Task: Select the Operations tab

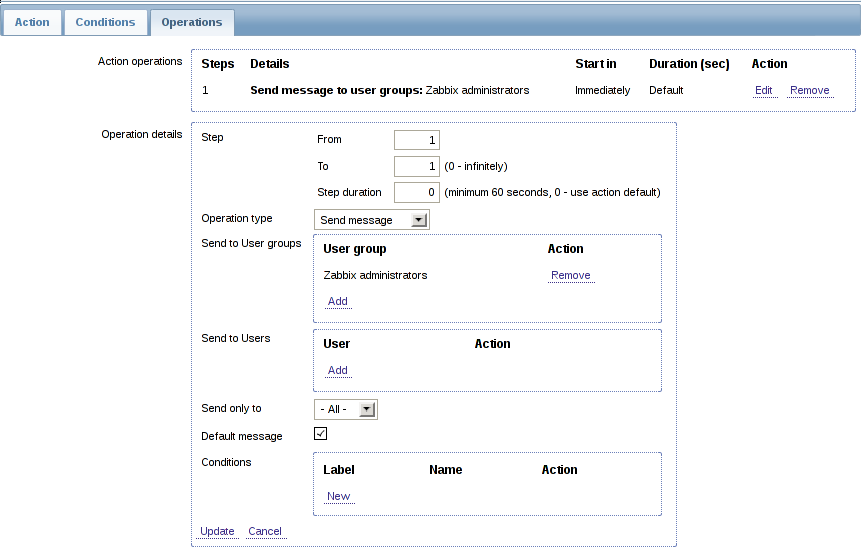Action: [192, 22]
